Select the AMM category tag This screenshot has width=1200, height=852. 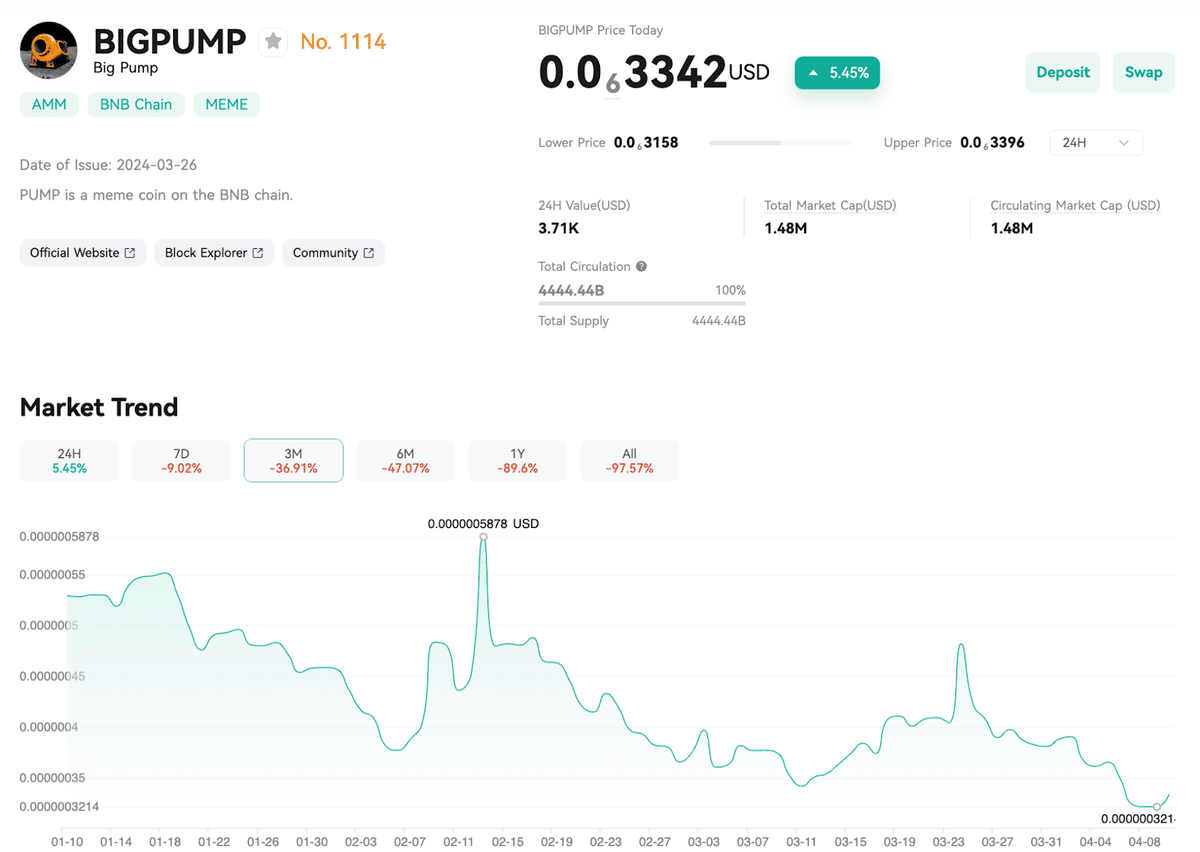(x=49, y=104)
